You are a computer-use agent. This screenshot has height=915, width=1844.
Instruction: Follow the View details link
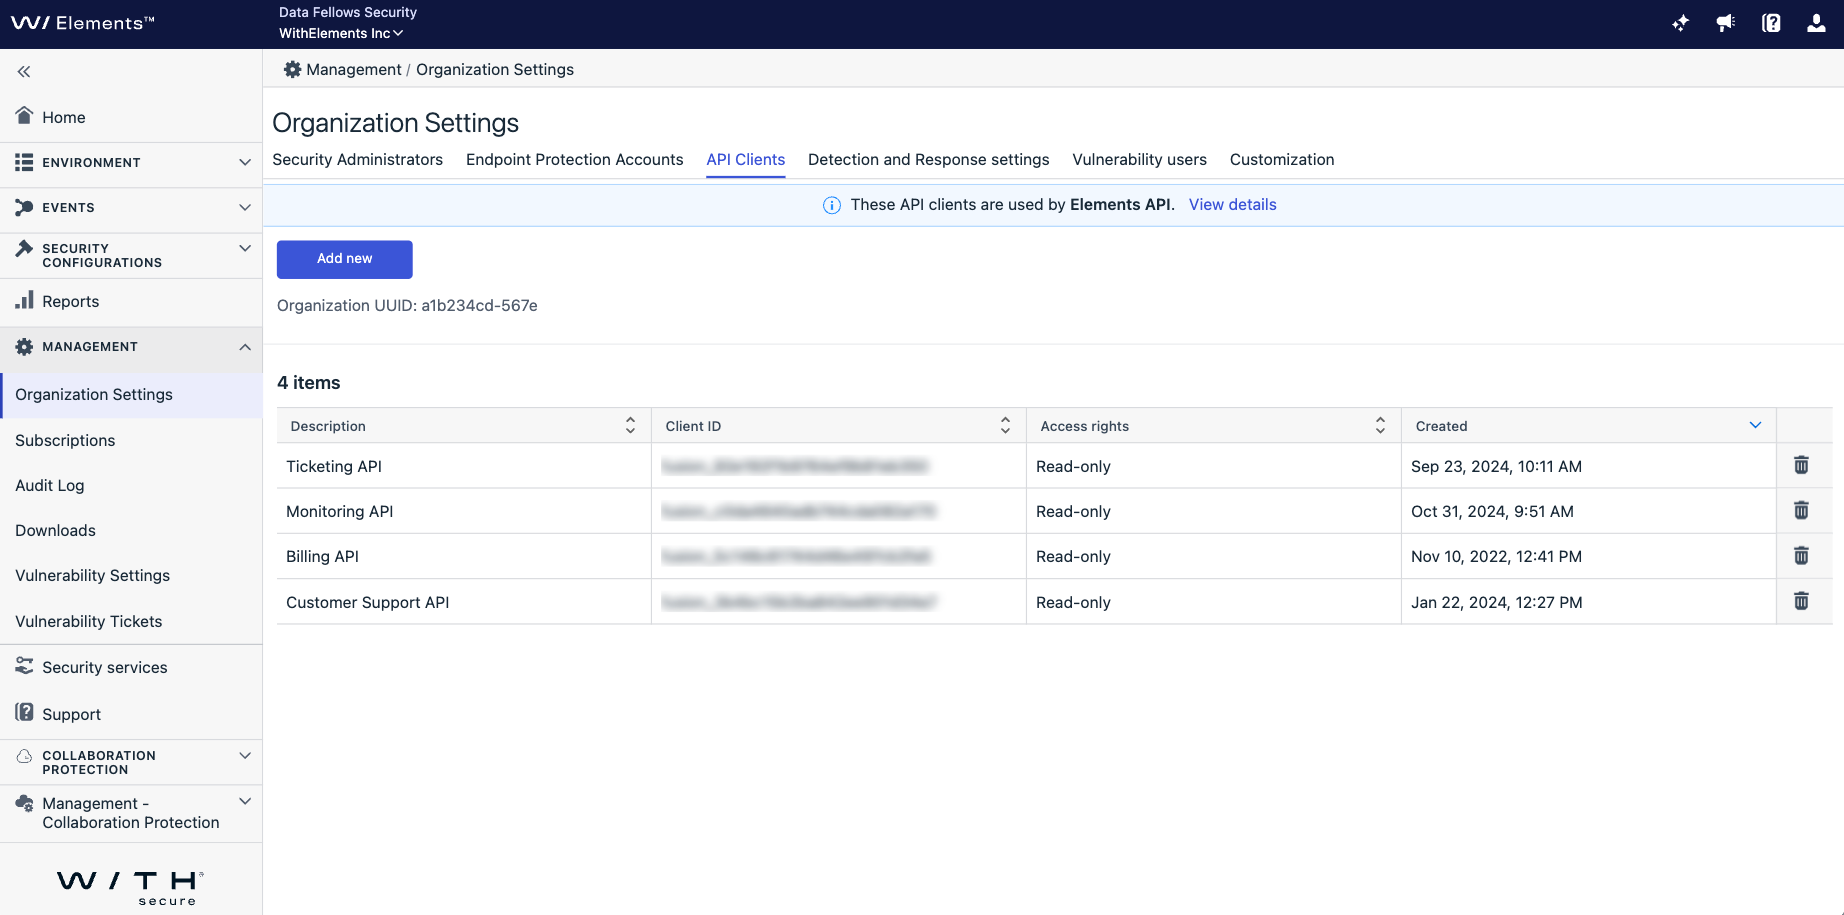tap(1232, 205)
